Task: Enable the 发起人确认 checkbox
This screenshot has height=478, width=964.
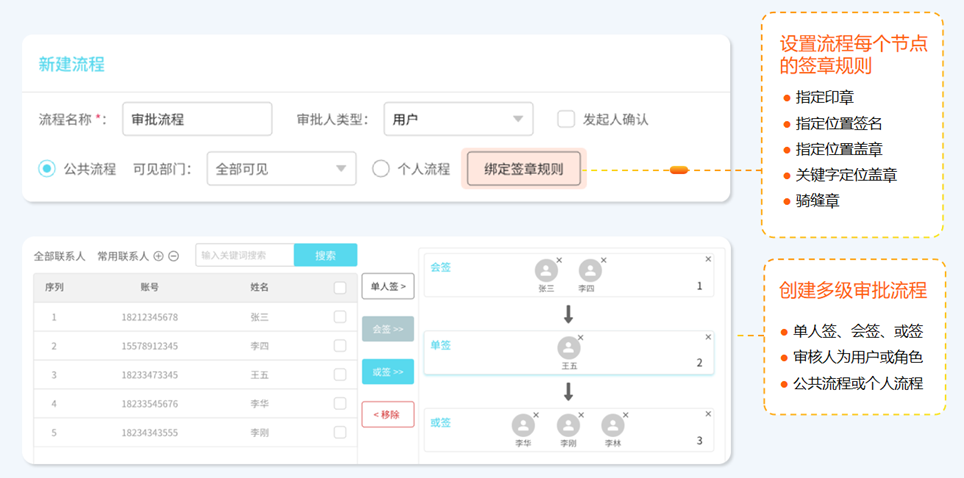Action: 566,119
